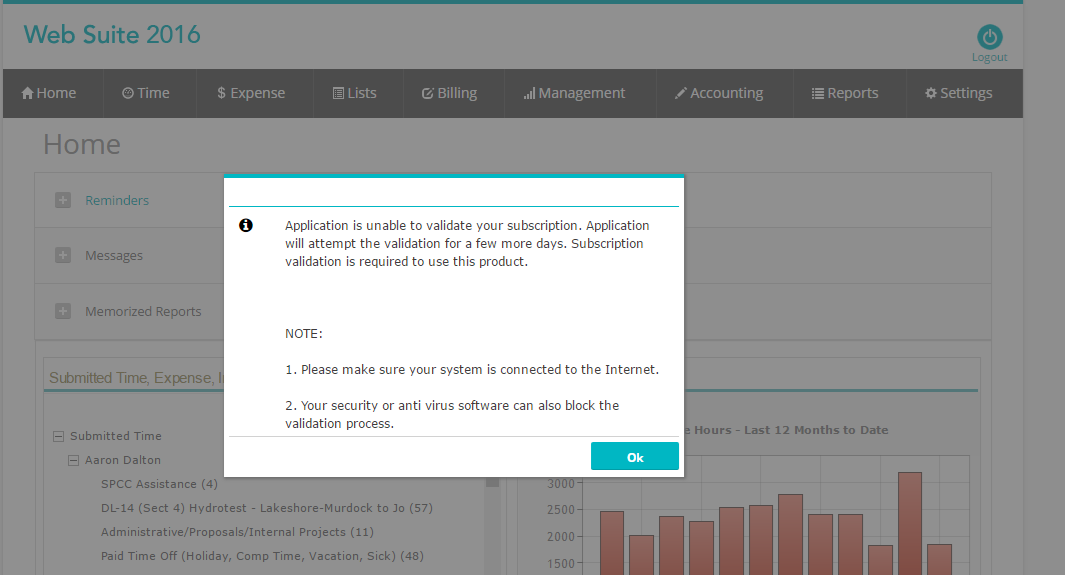Open the Billing menu
Screen dimensions: 1065x575
point(449,93)
